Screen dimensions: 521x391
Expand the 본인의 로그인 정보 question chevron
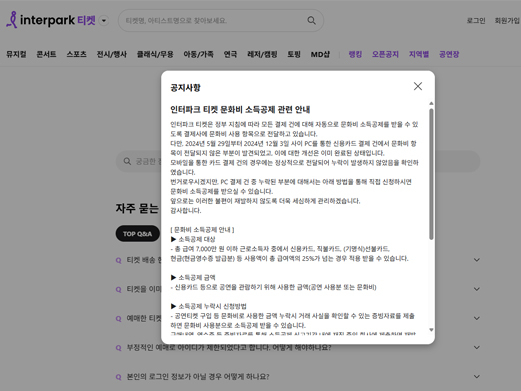[x=477, y=377]
